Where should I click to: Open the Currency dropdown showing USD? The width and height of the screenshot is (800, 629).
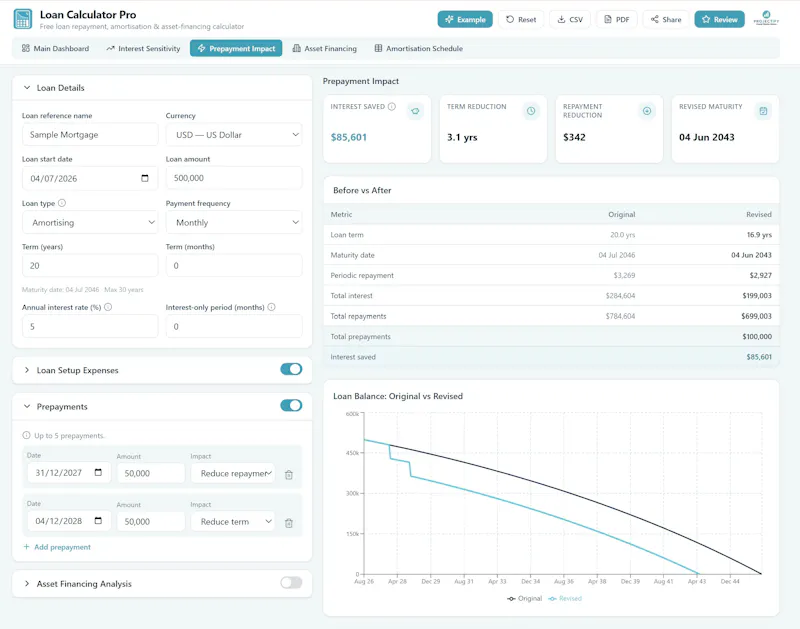pyautogui.click(x=234, y=135)
